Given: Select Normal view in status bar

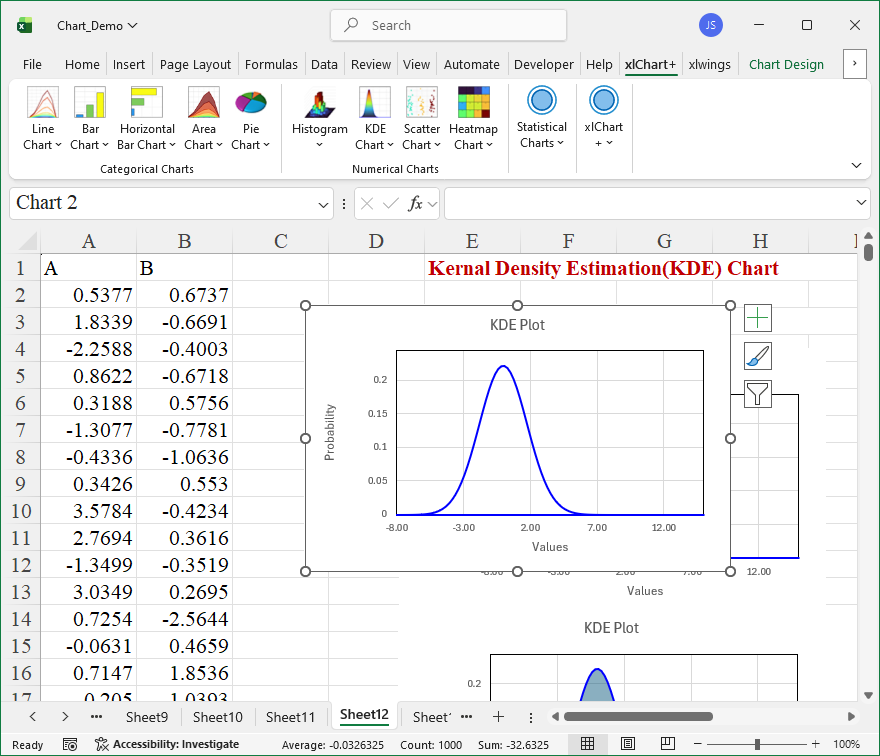Looking at the screenshot, I should point(588,744).
